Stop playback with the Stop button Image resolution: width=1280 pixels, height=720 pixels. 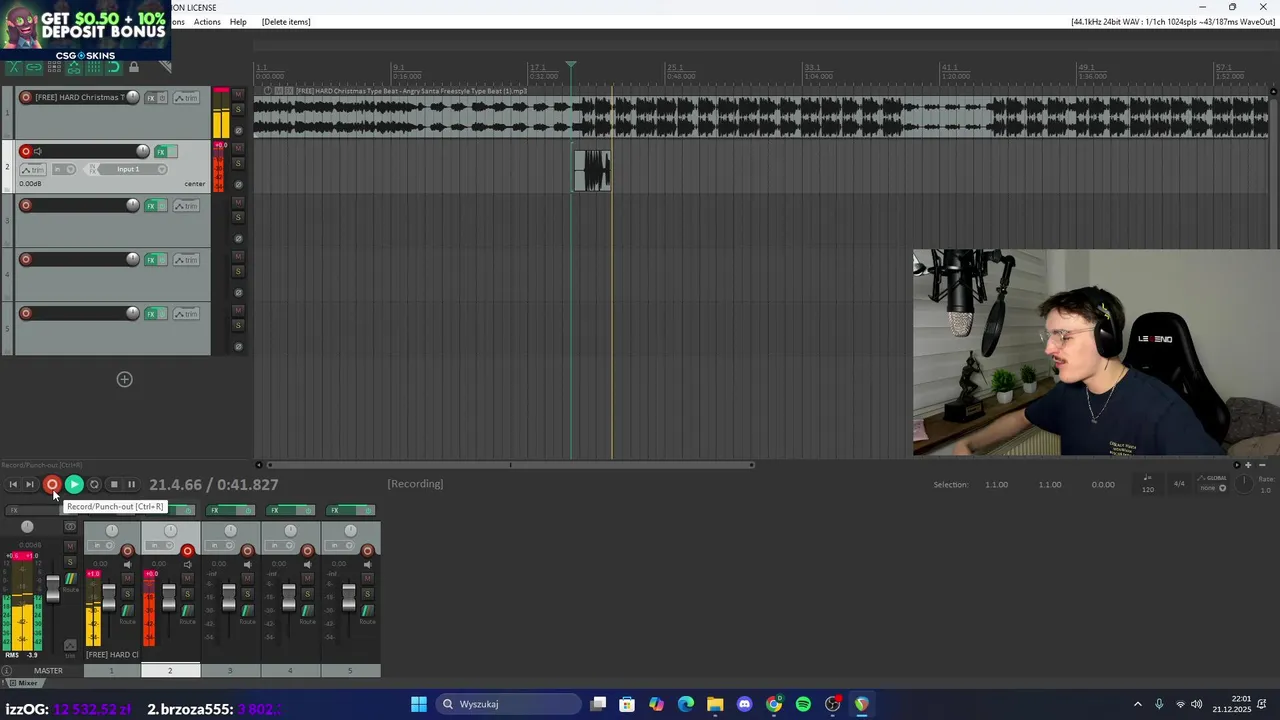[x=114, y=484]
